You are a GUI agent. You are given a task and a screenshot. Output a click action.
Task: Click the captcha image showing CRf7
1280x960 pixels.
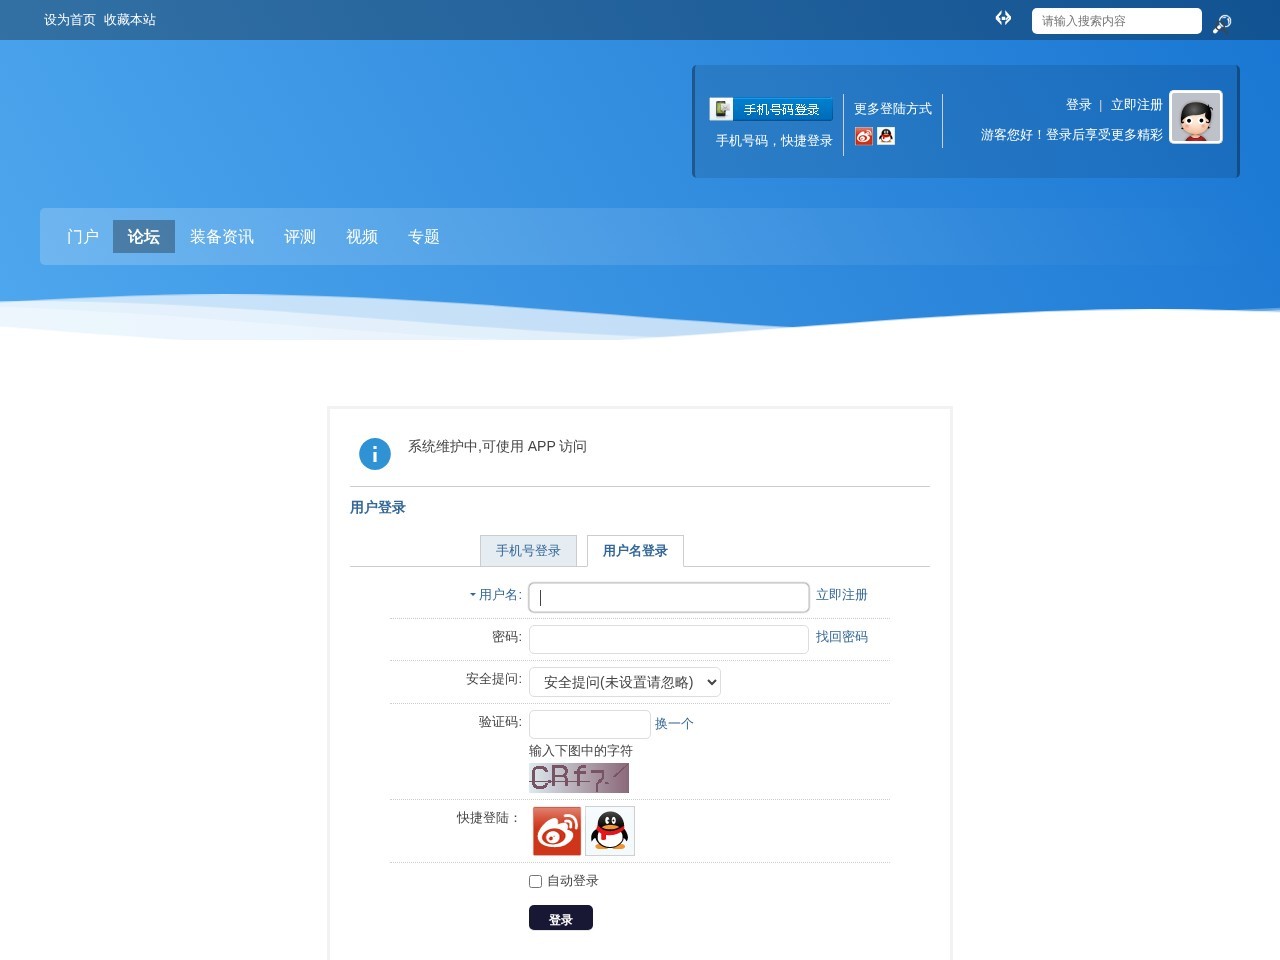[x=578, y=777]
